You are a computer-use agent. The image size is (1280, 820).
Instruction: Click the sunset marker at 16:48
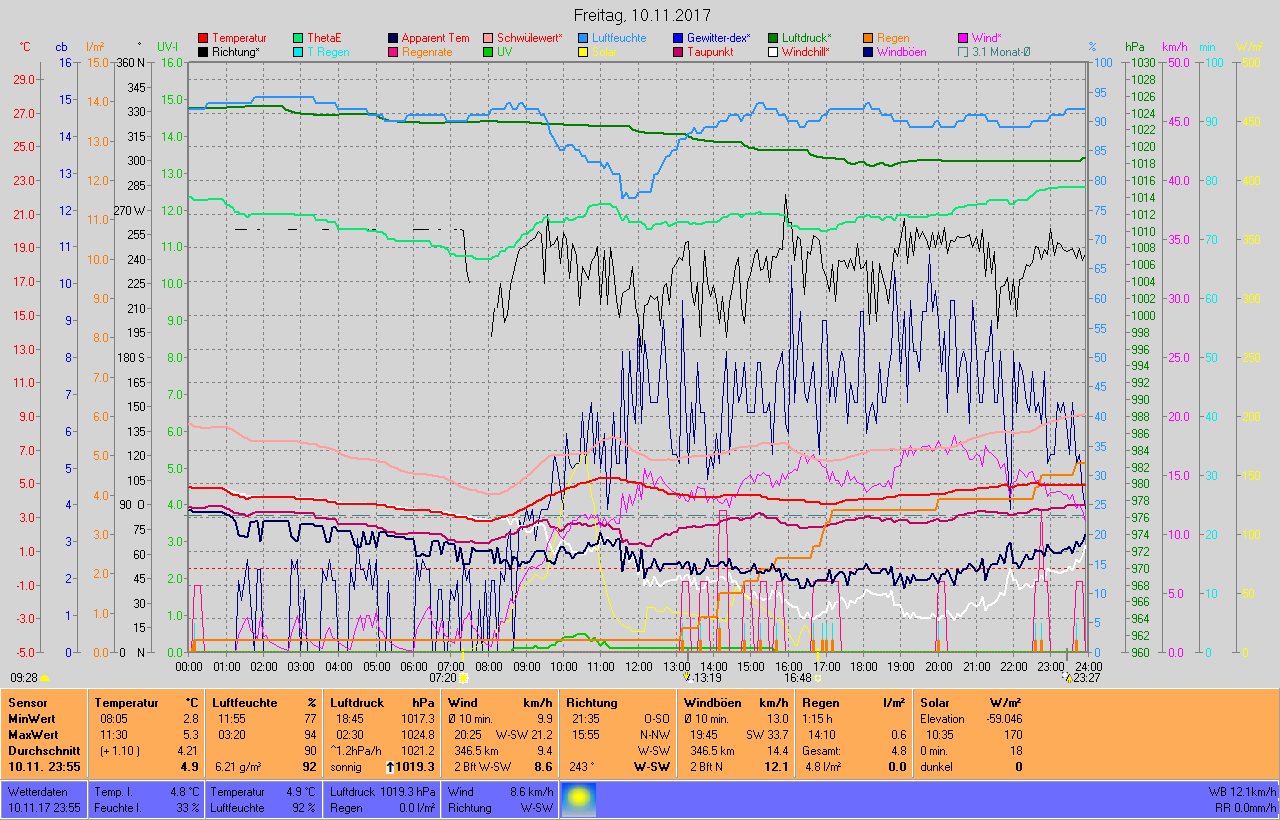(818, 678)
